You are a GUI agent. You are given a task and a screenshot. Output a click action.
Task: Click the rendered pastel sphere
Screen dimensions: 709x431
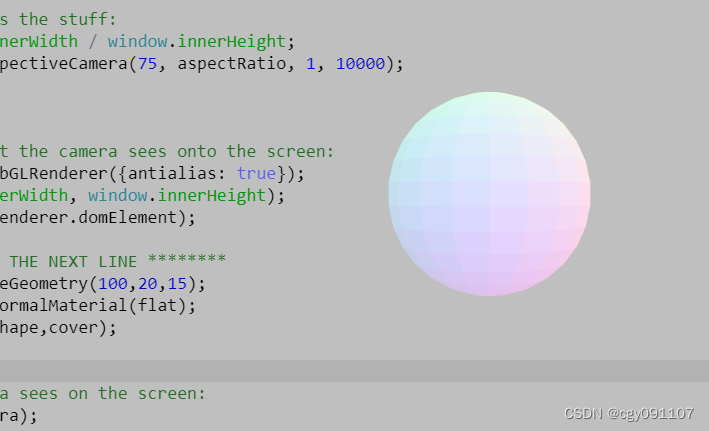[x=489, y=194]
